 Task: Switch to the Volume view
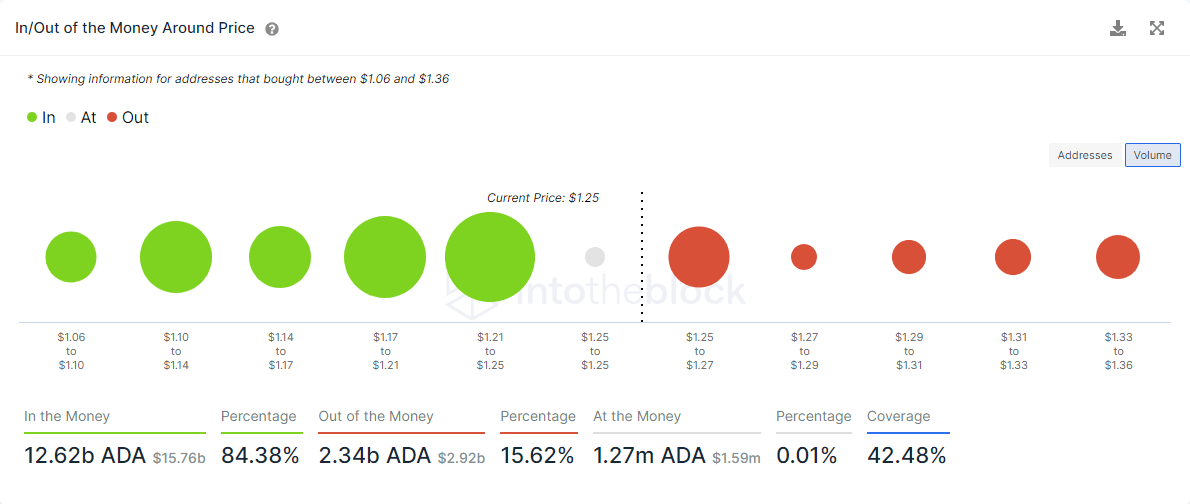point(1152,155)
